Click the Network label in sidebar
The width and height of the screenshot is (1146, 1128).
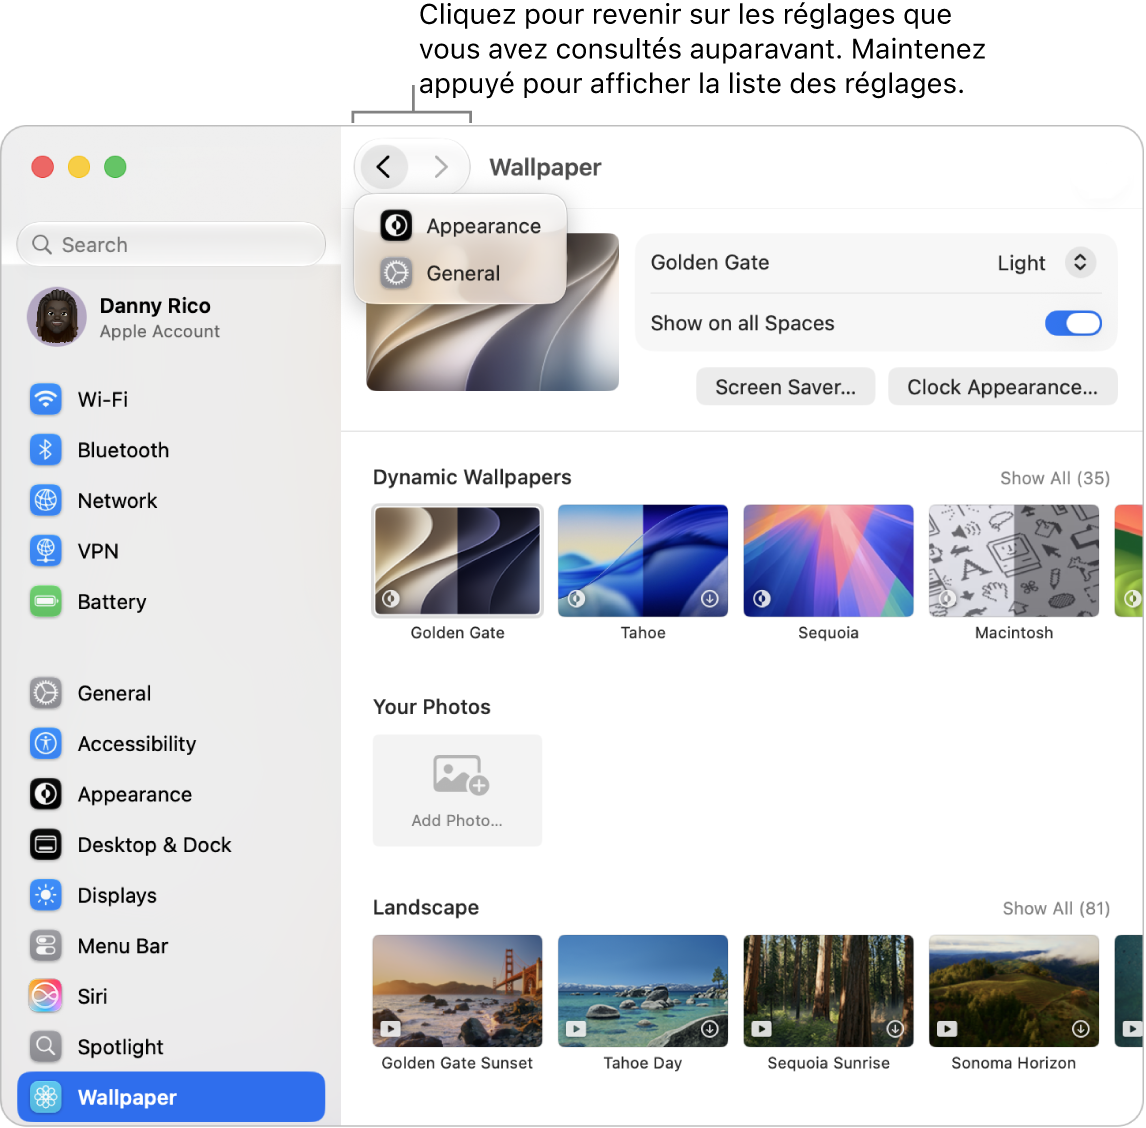tap(117, 501)
